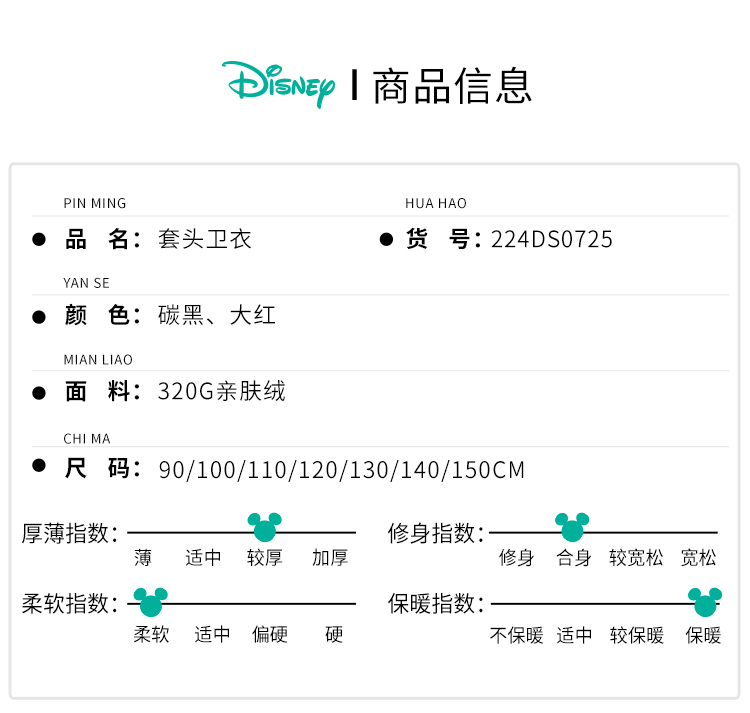Screen dimensions: 750x713
Task: Click 适中 under the softness scale
Action: (212, 635)
